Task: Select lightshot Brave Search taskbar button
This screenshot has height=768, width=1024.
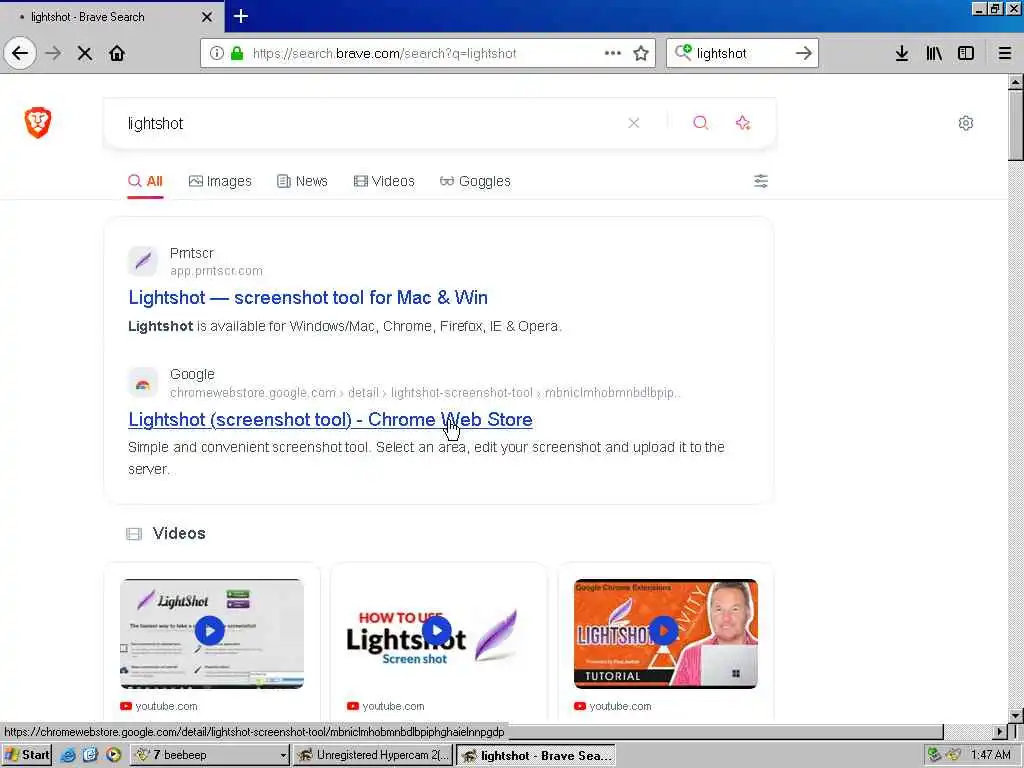Action: [x=536, y=755]
